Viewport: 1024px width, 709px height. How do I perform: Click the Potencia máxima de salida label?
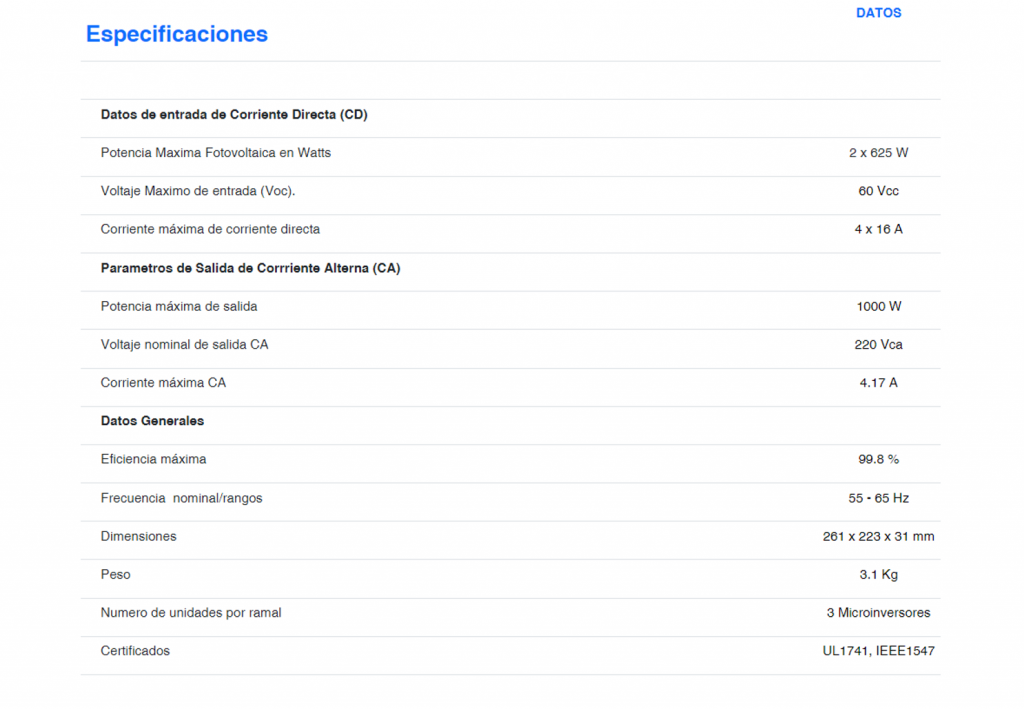[x=179, y=306]
